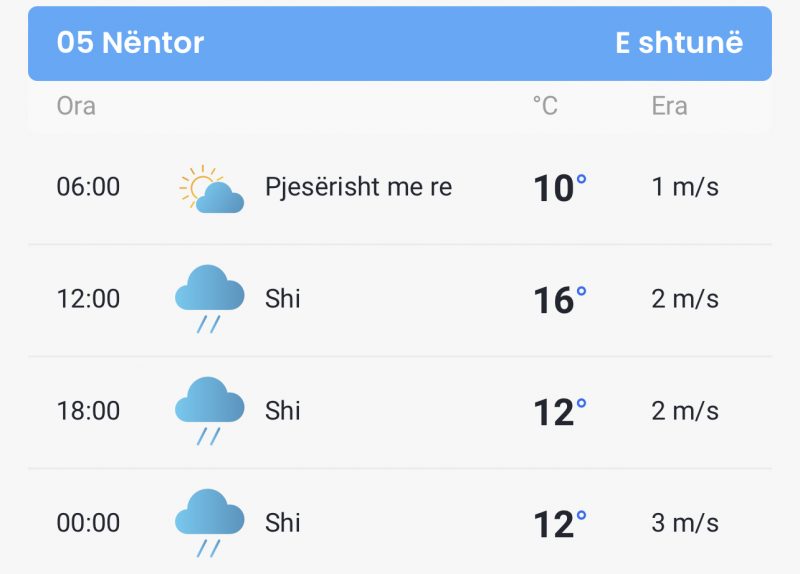Tap the partly cloudy sun icon at 06:00

211,189
